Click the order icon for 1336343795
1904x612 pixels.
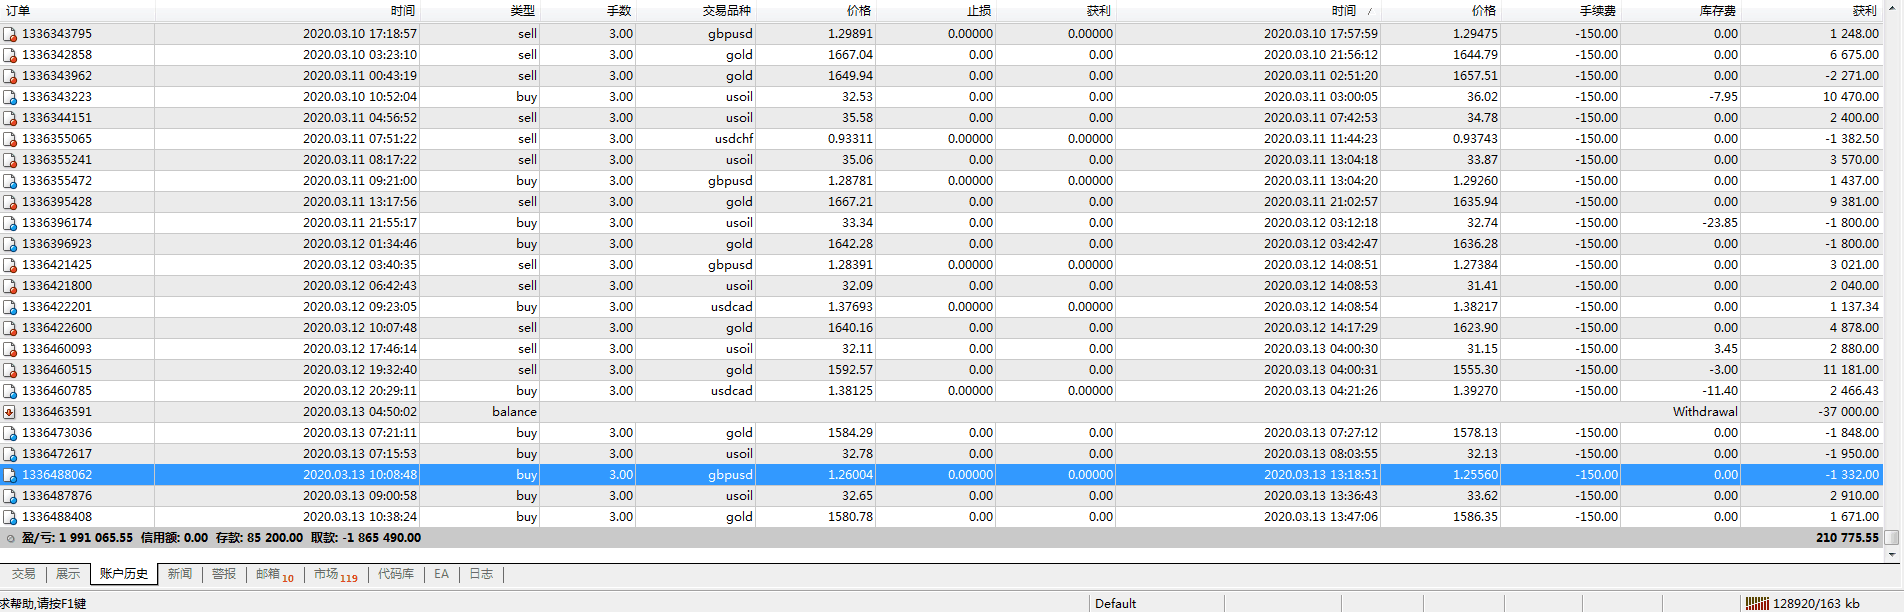(x=10, y=34)
